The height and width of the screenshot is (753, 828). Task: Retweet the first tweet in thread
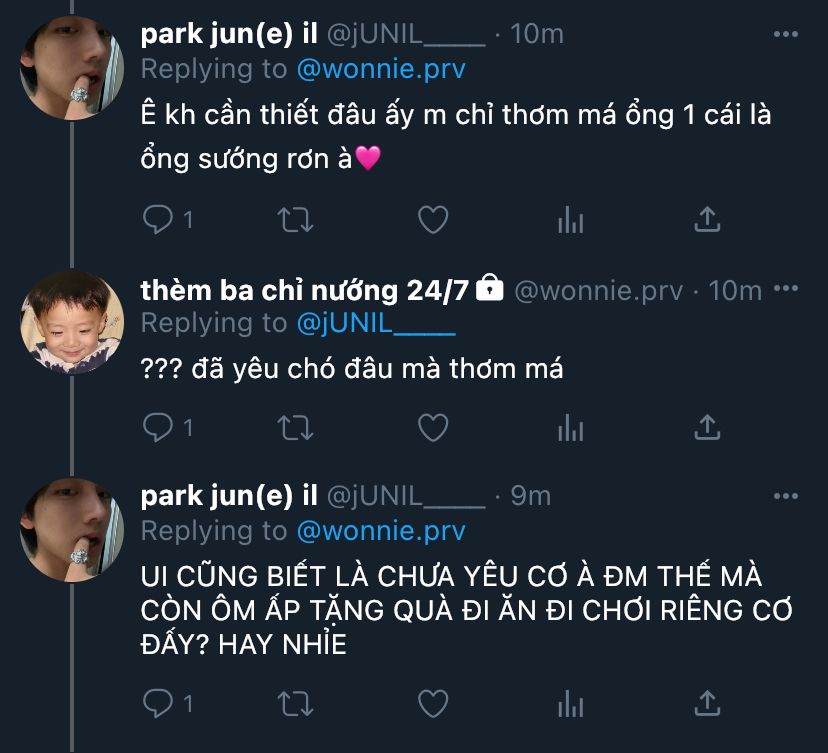click(x=295, y=219)
